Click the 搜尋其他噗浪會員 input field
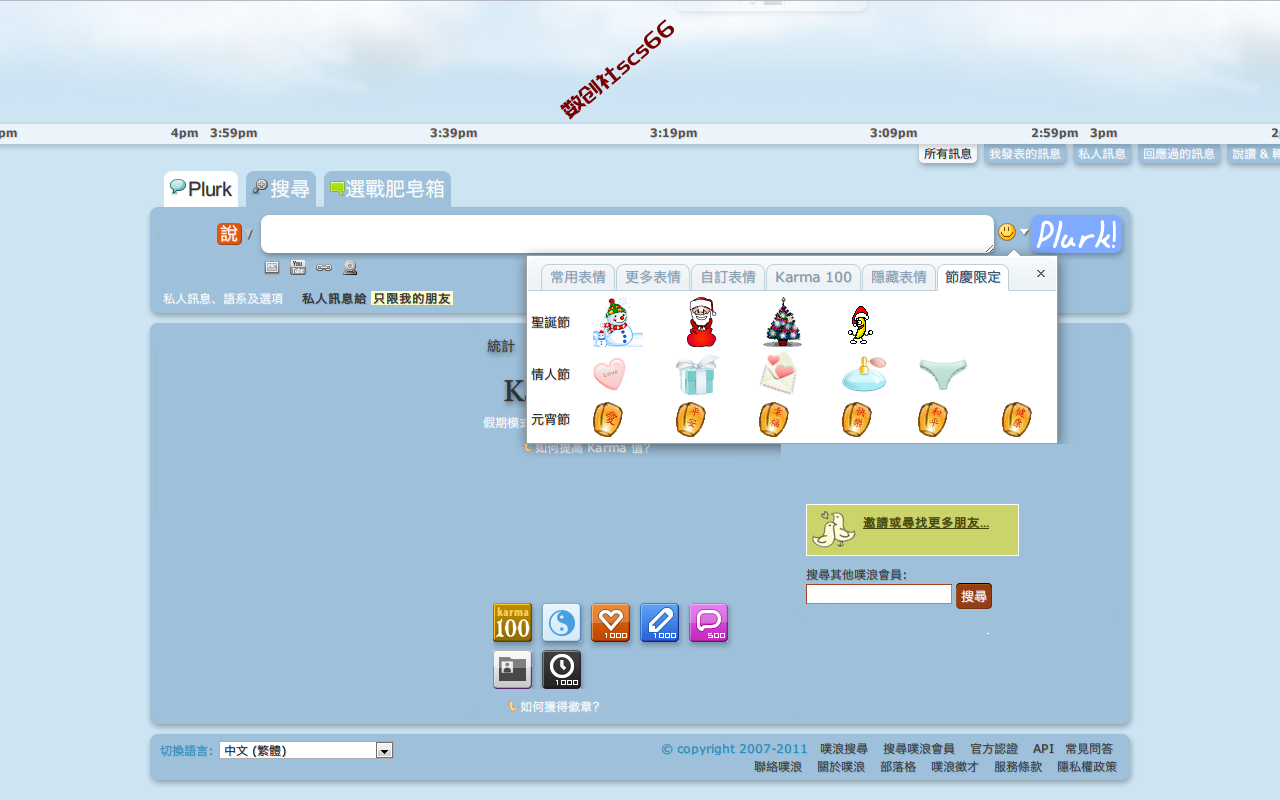1280x800 pixels. (x=879, y=594)
